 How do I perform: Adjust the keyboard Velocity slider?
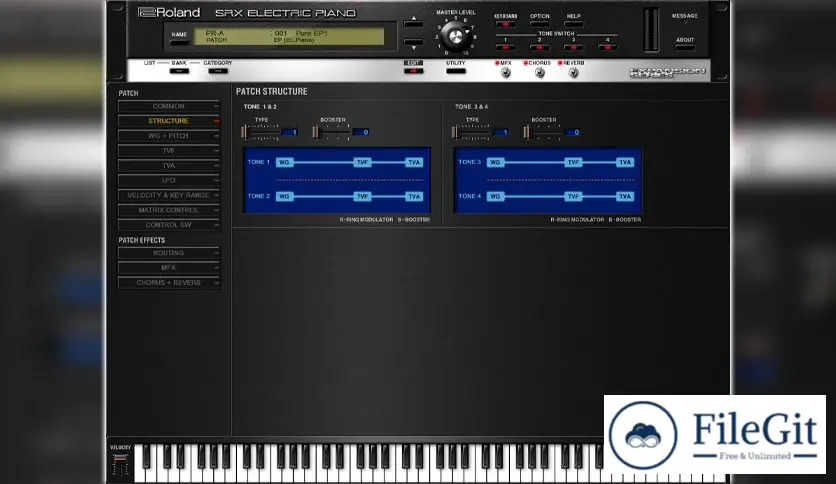(120, 457)
